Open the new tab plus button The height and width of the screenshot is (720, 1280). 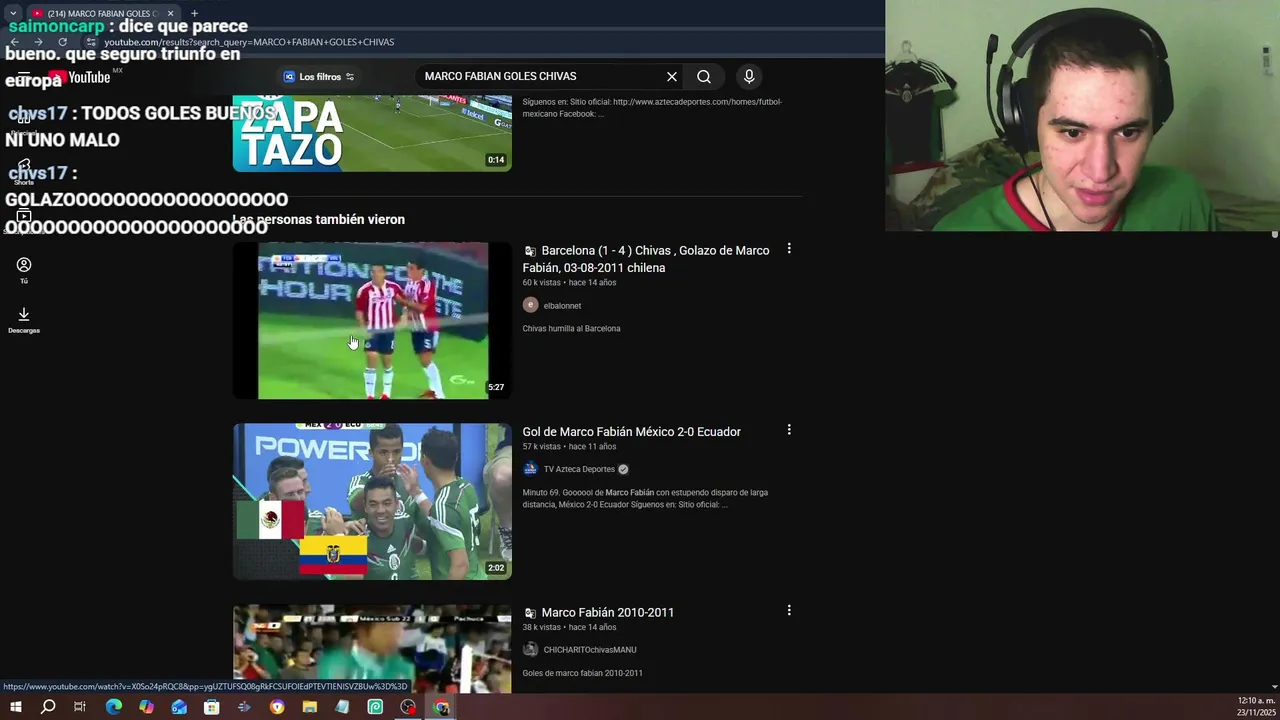point(194,13)
